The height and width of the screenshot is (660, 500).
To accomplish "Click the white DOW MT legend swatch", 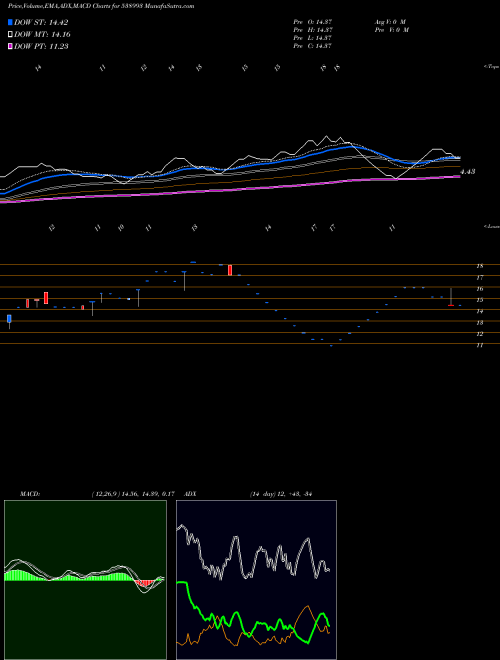I will 10,35.
